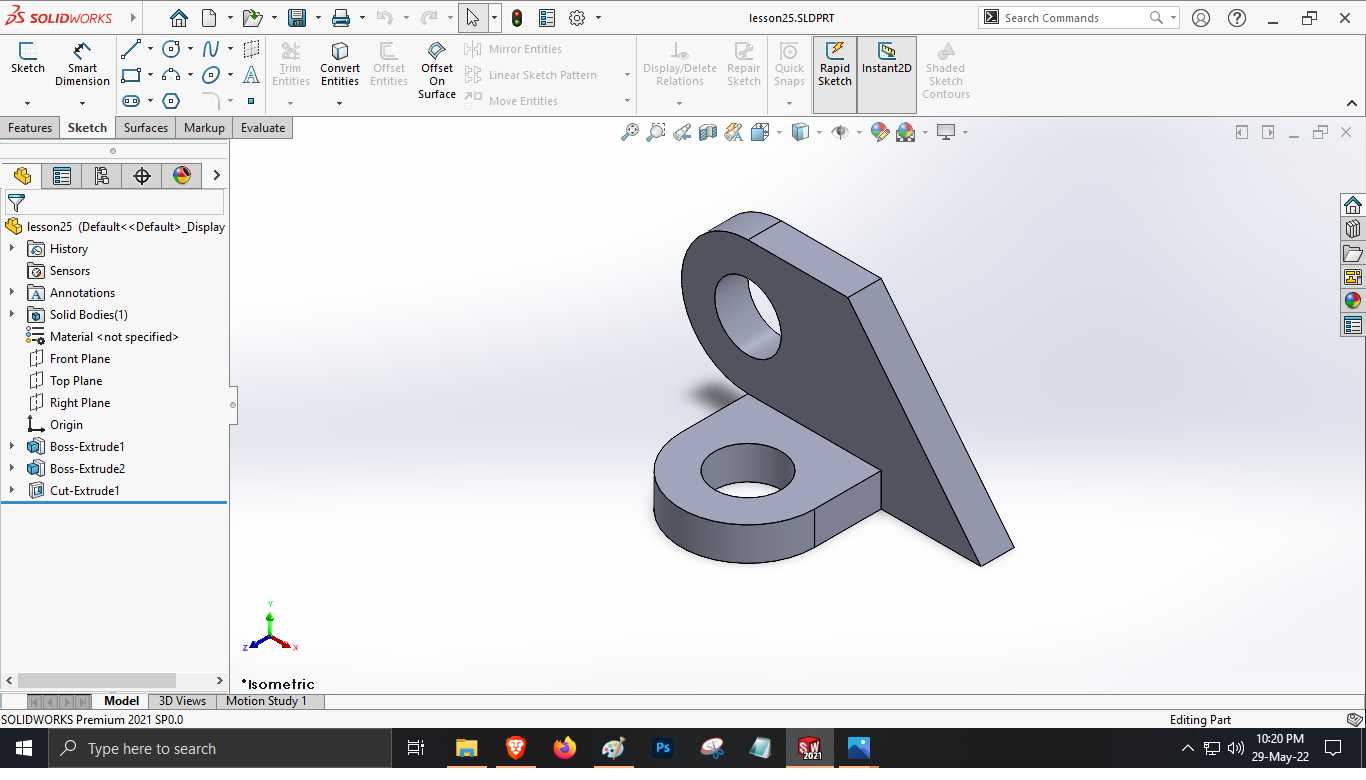Screen dimensions: 1366x780
Task: Switch to the Markup tab
Action: coord(204,128)
